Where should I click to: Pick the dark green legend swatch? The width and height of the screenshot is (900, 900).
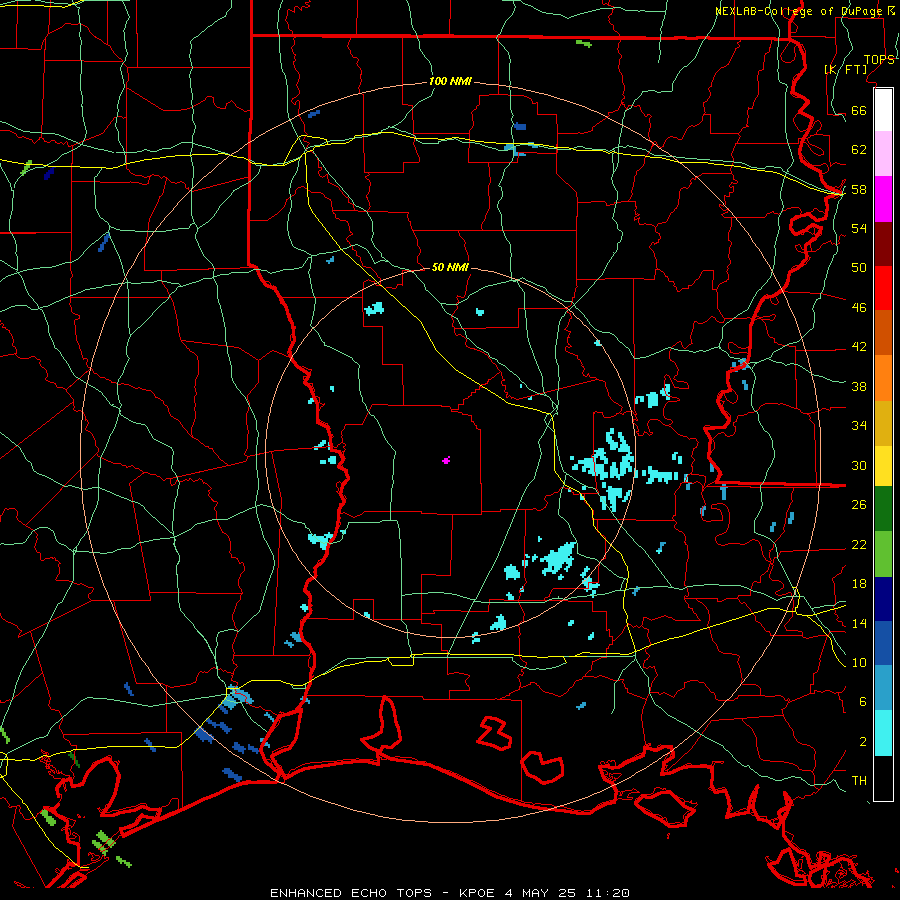(x=883, y=509)
